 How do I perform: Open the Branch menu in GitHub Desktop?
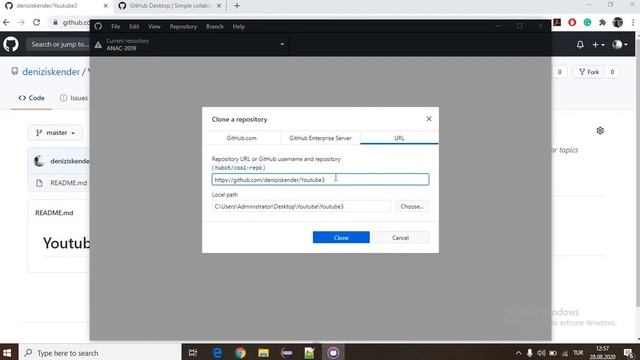point(215,27)
